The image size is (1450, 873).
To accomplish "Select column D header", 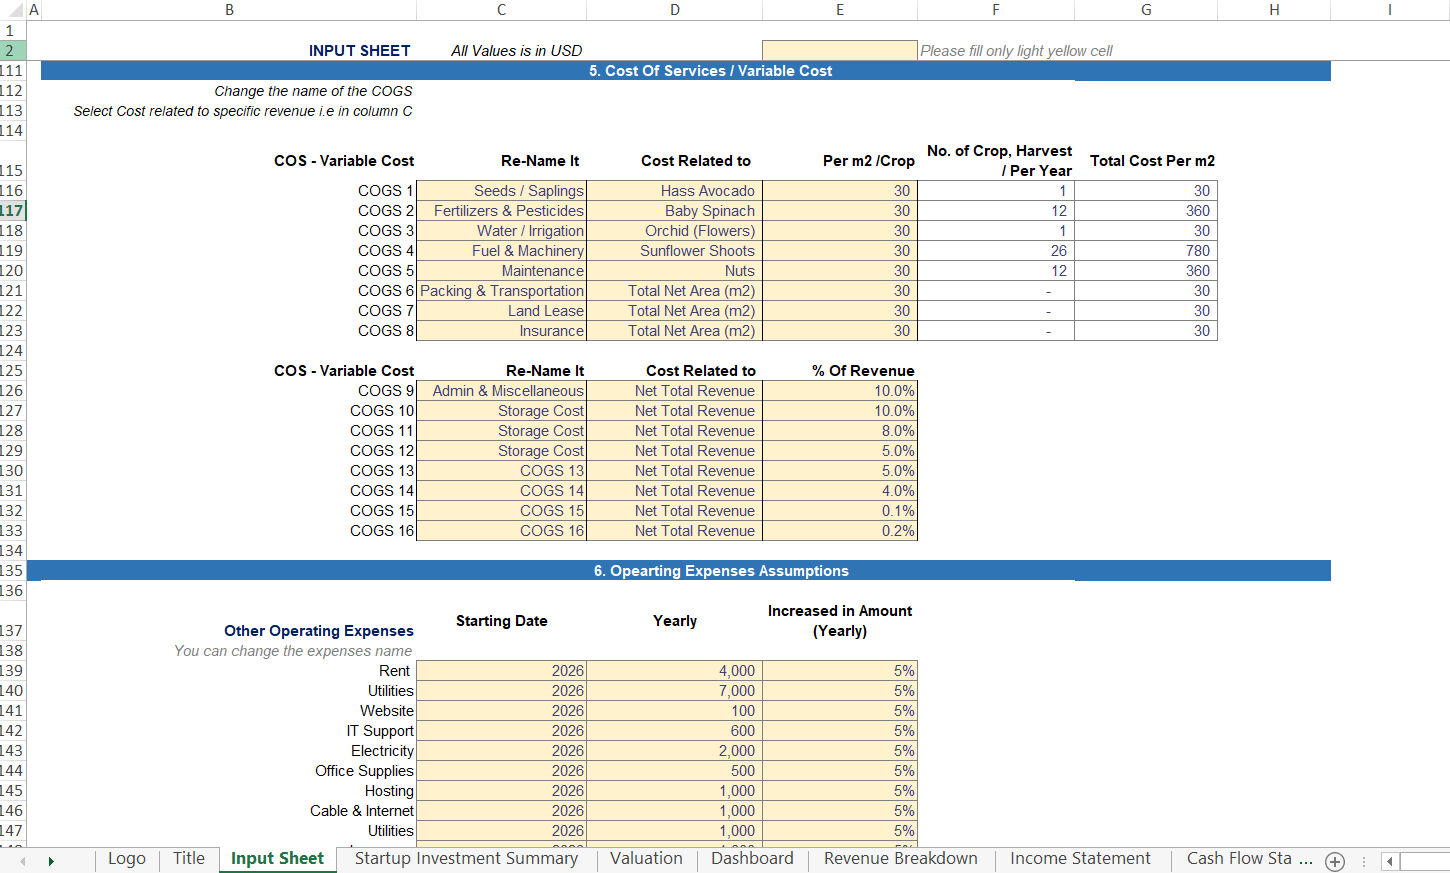I will click(674, 10).
